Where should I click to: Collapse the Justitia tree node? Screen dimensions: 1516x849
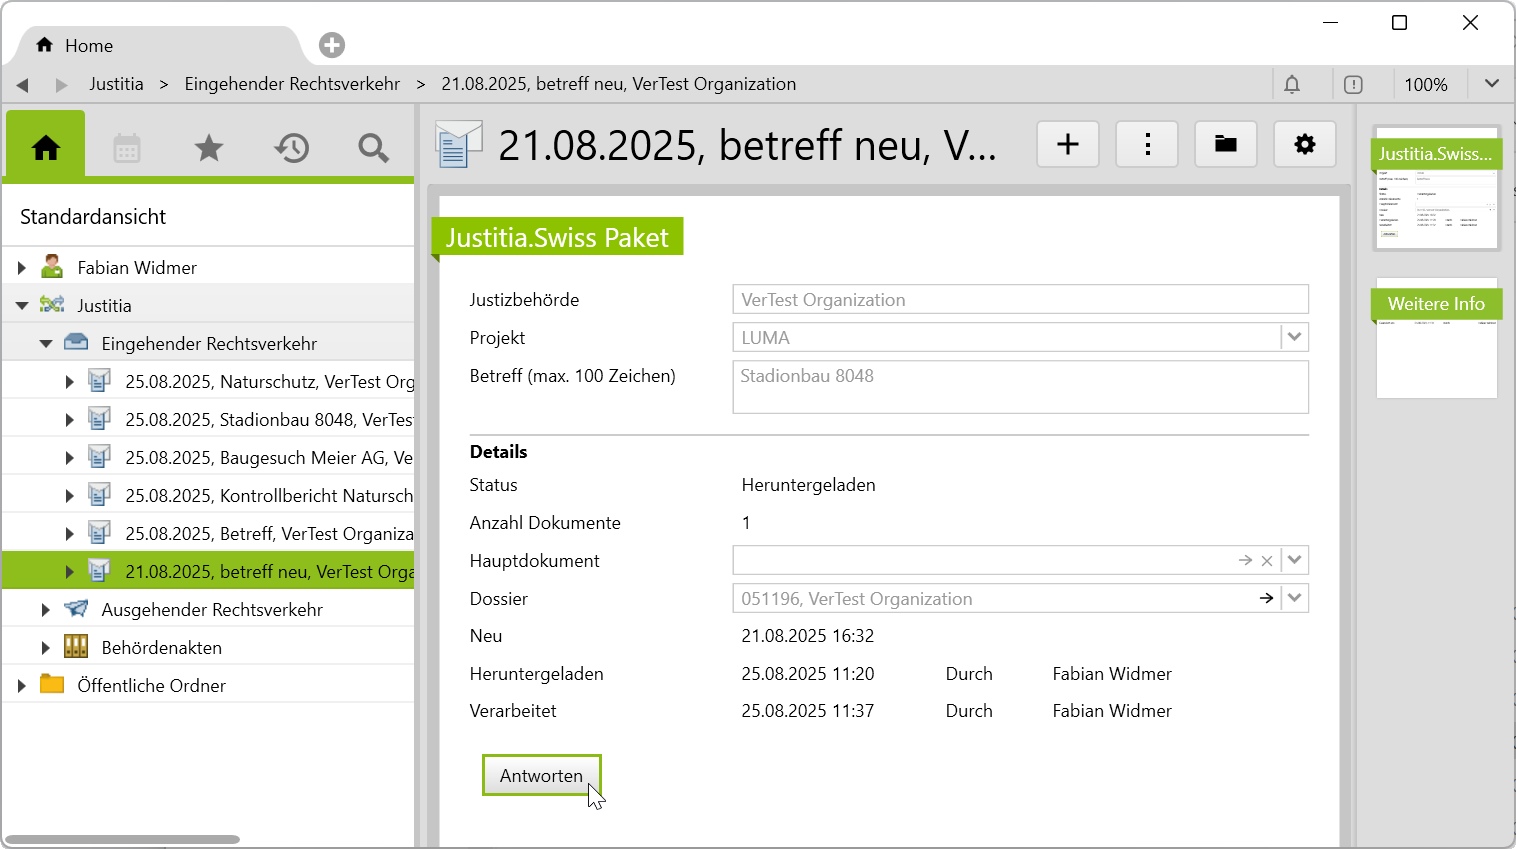tap(22, 306)
